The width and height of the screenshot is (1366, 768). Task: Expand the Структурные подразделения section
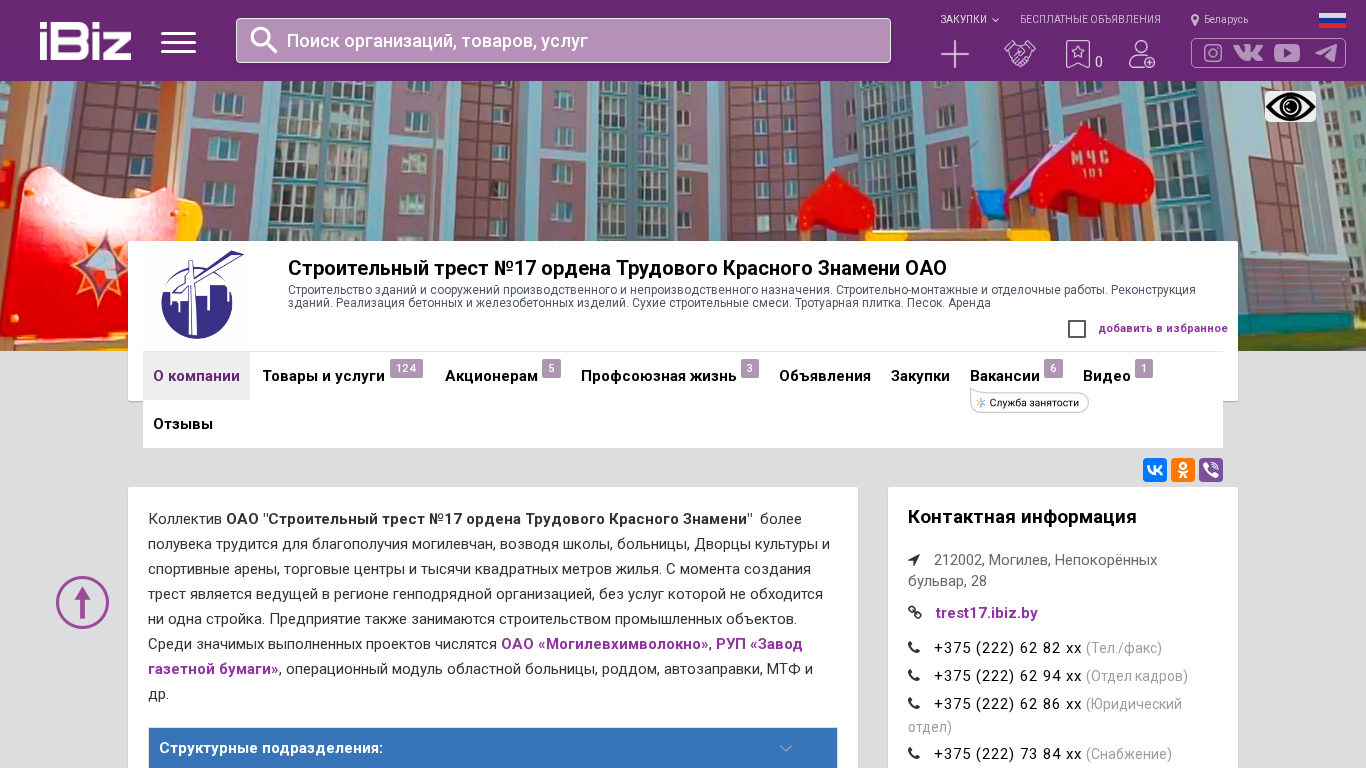click(x=493, y=748)
